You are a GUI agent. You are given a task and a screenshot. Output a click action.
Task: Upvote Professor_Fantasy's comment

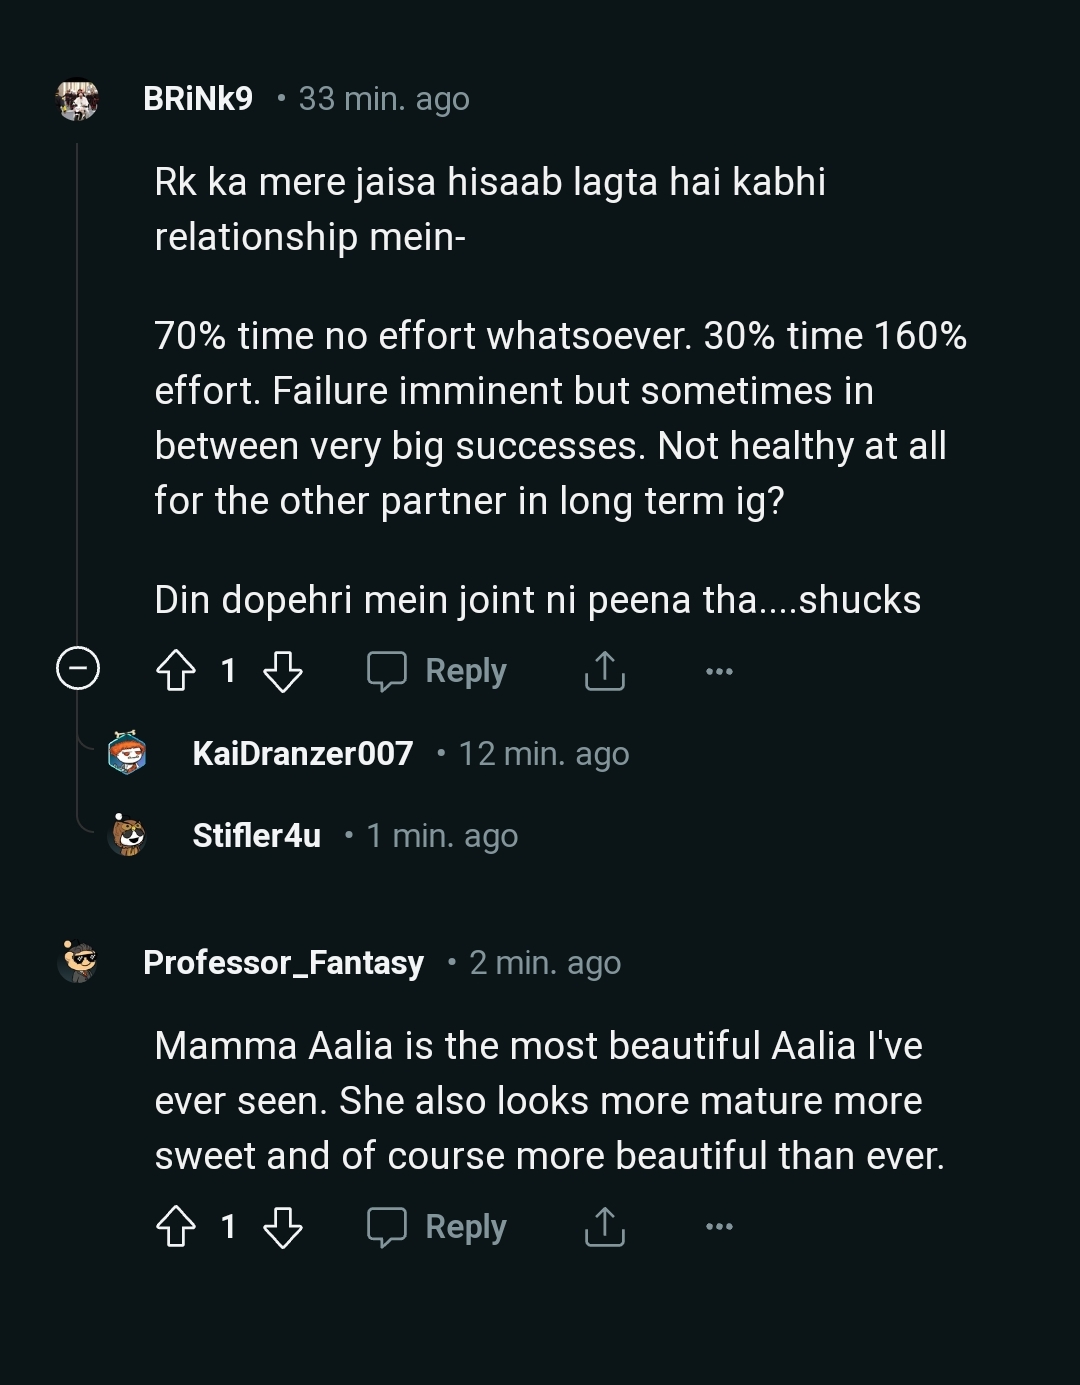point(176,1227)
